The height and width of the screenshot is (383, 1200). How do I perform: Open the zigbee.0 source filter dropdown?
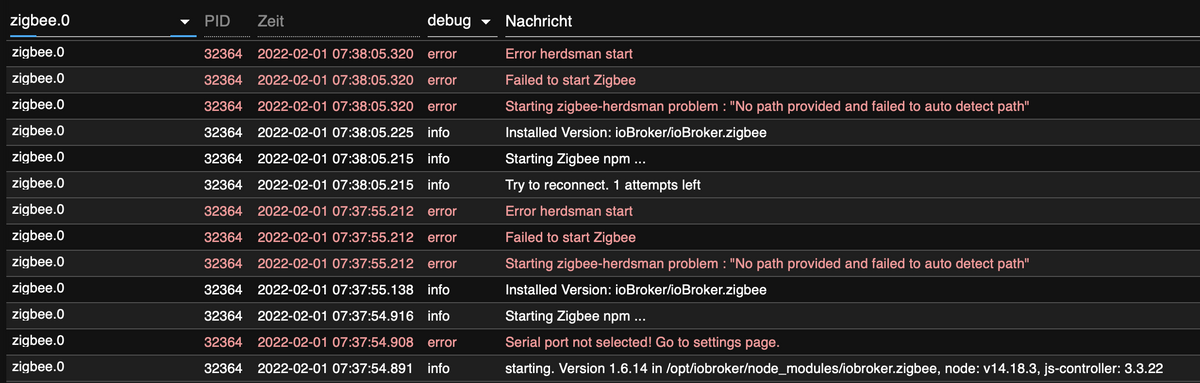(102, 21)
